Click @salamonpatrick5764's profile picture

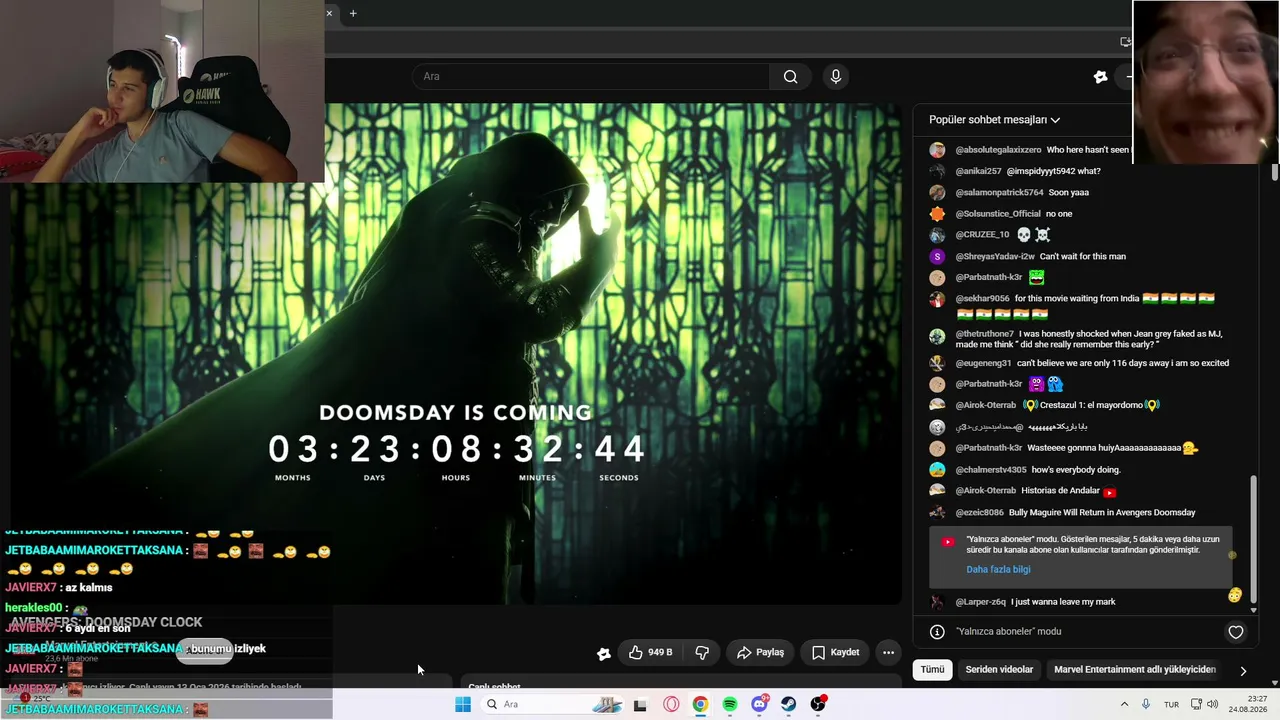pyautogui.click(x=937, y=192)
